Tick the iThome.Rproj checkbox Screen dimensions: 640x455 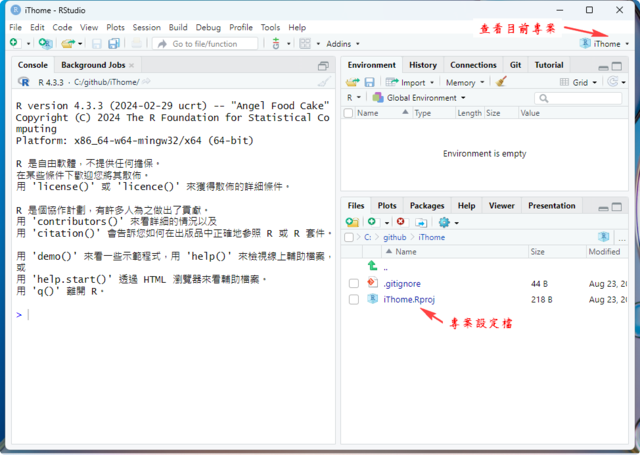pos(354,300)
